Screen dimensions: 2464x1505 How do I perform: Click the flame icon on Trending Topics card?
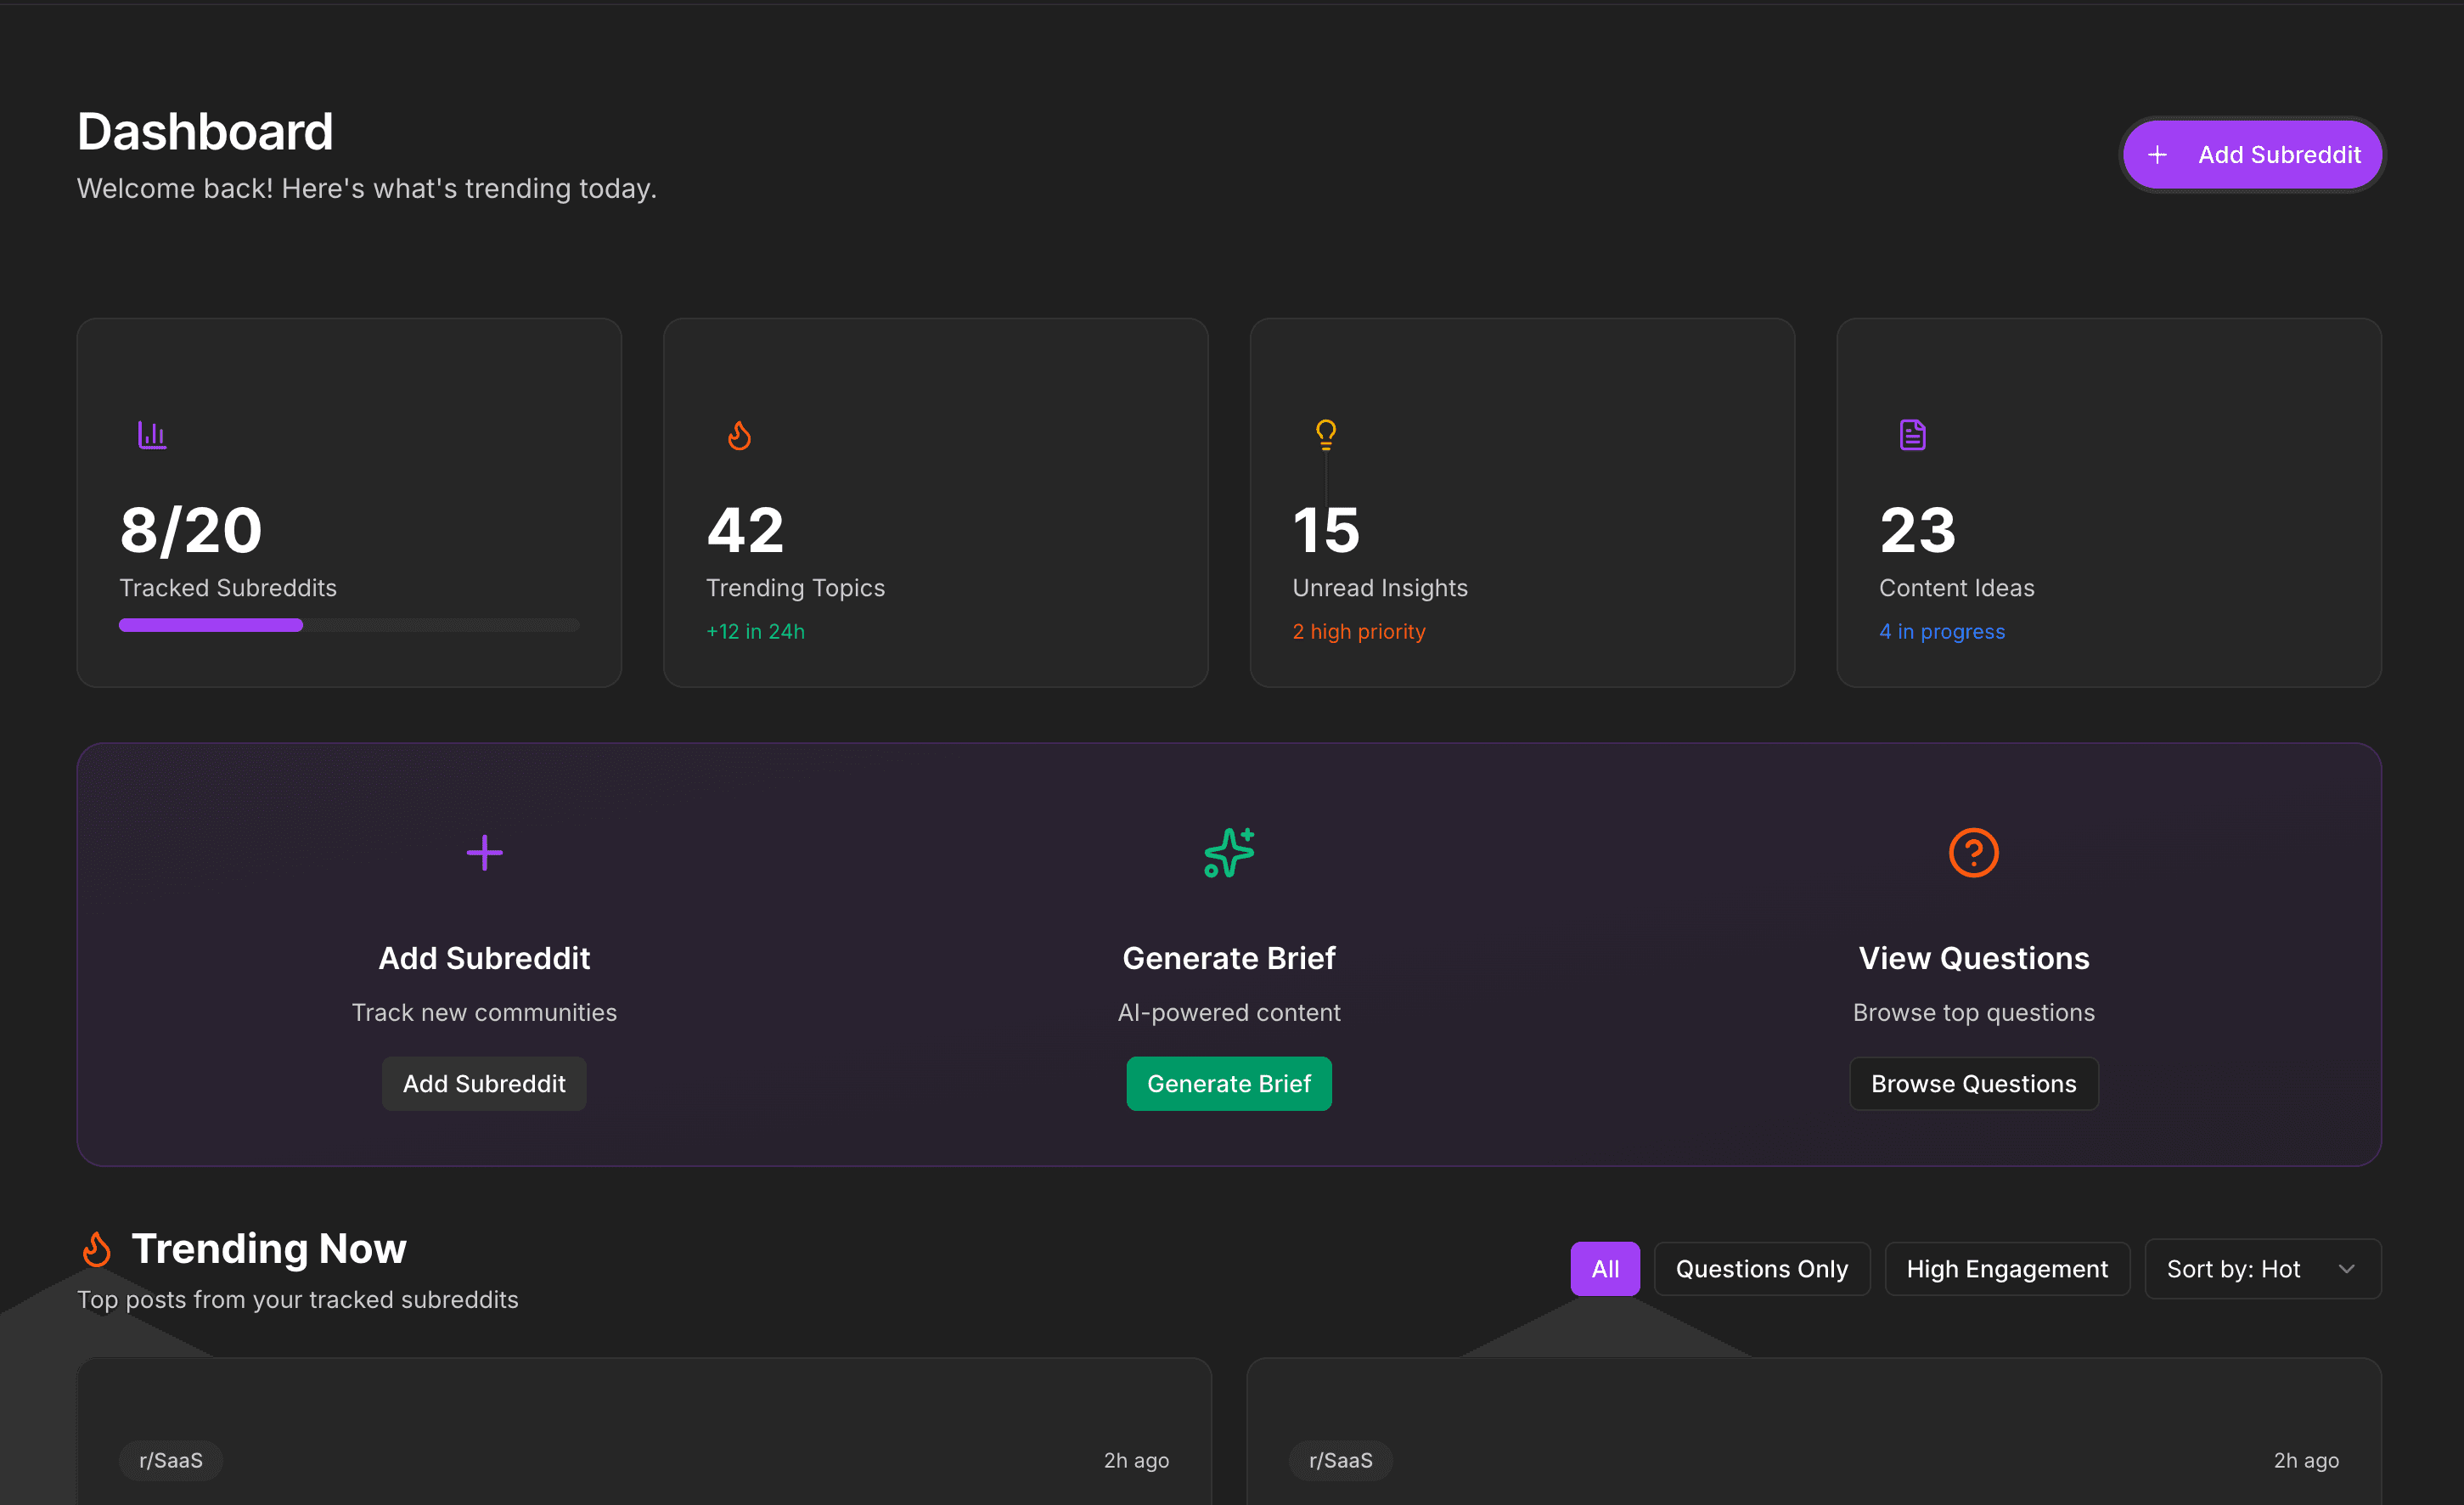[x=740, y=434]
